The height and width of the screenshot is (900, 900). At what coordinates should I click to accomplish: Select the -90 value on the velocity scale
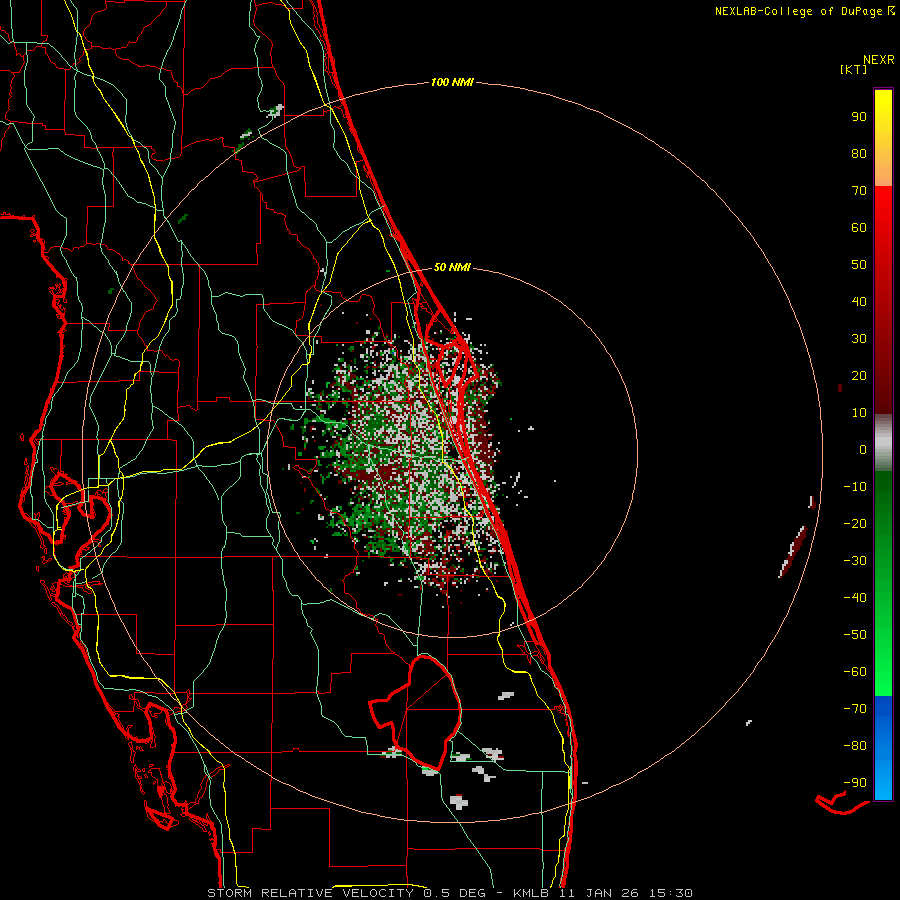point(855,783)
